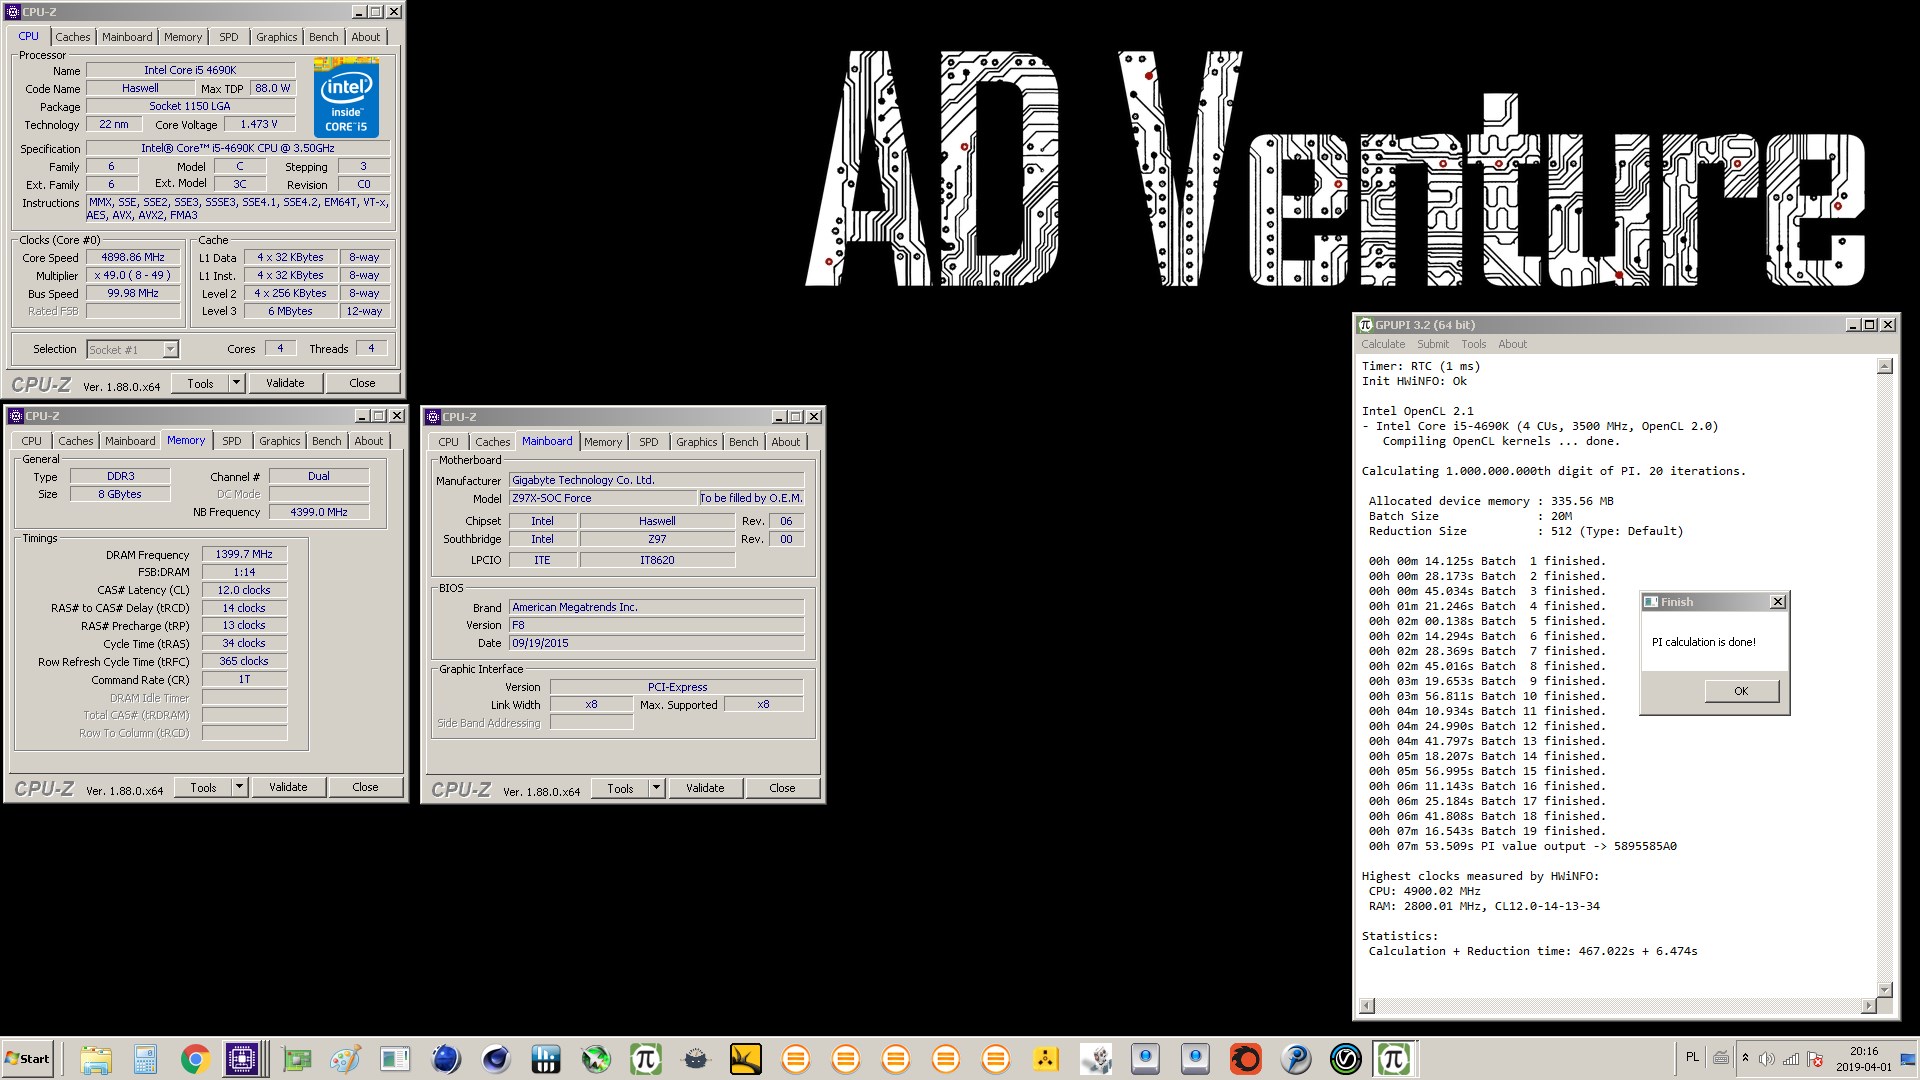
Task: Click the Core Speed 4898.86 MHz value
Action: pos(133,257)
